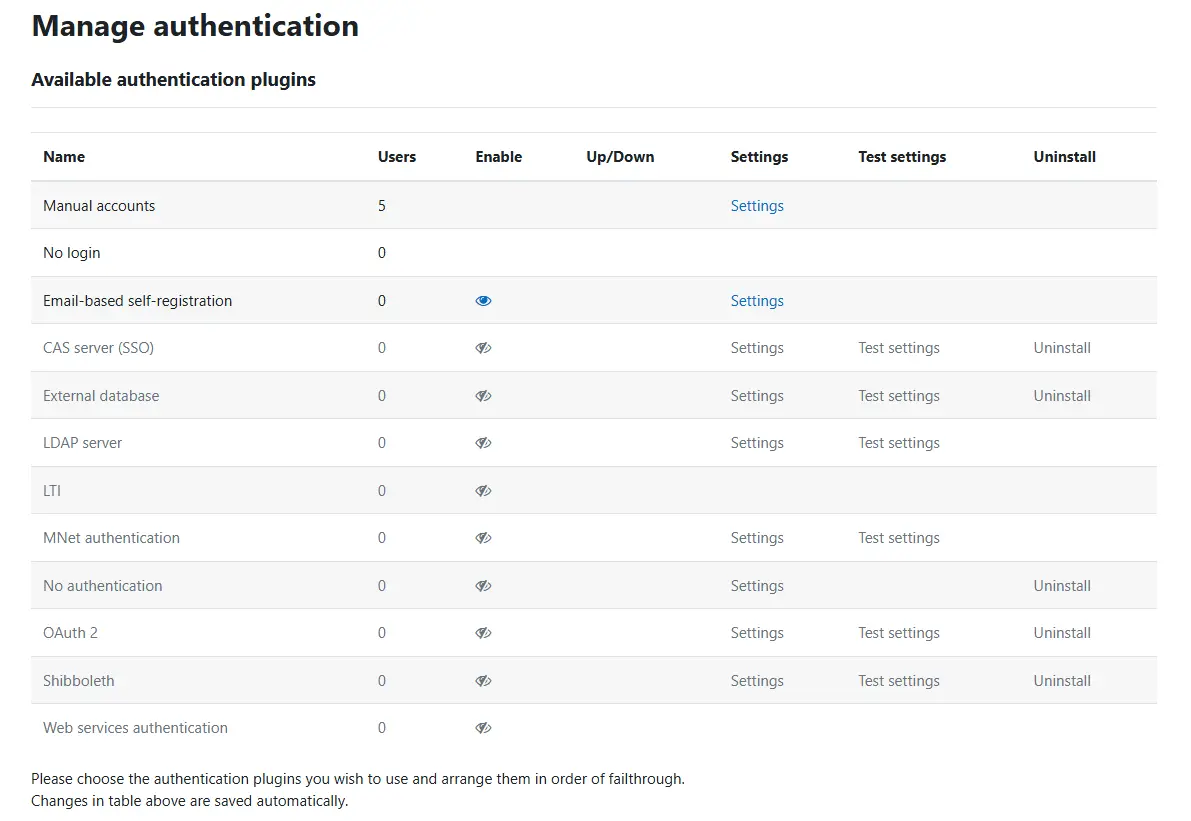
Task: Enable LTI authentication eye icon
Action: coord(483,491)
